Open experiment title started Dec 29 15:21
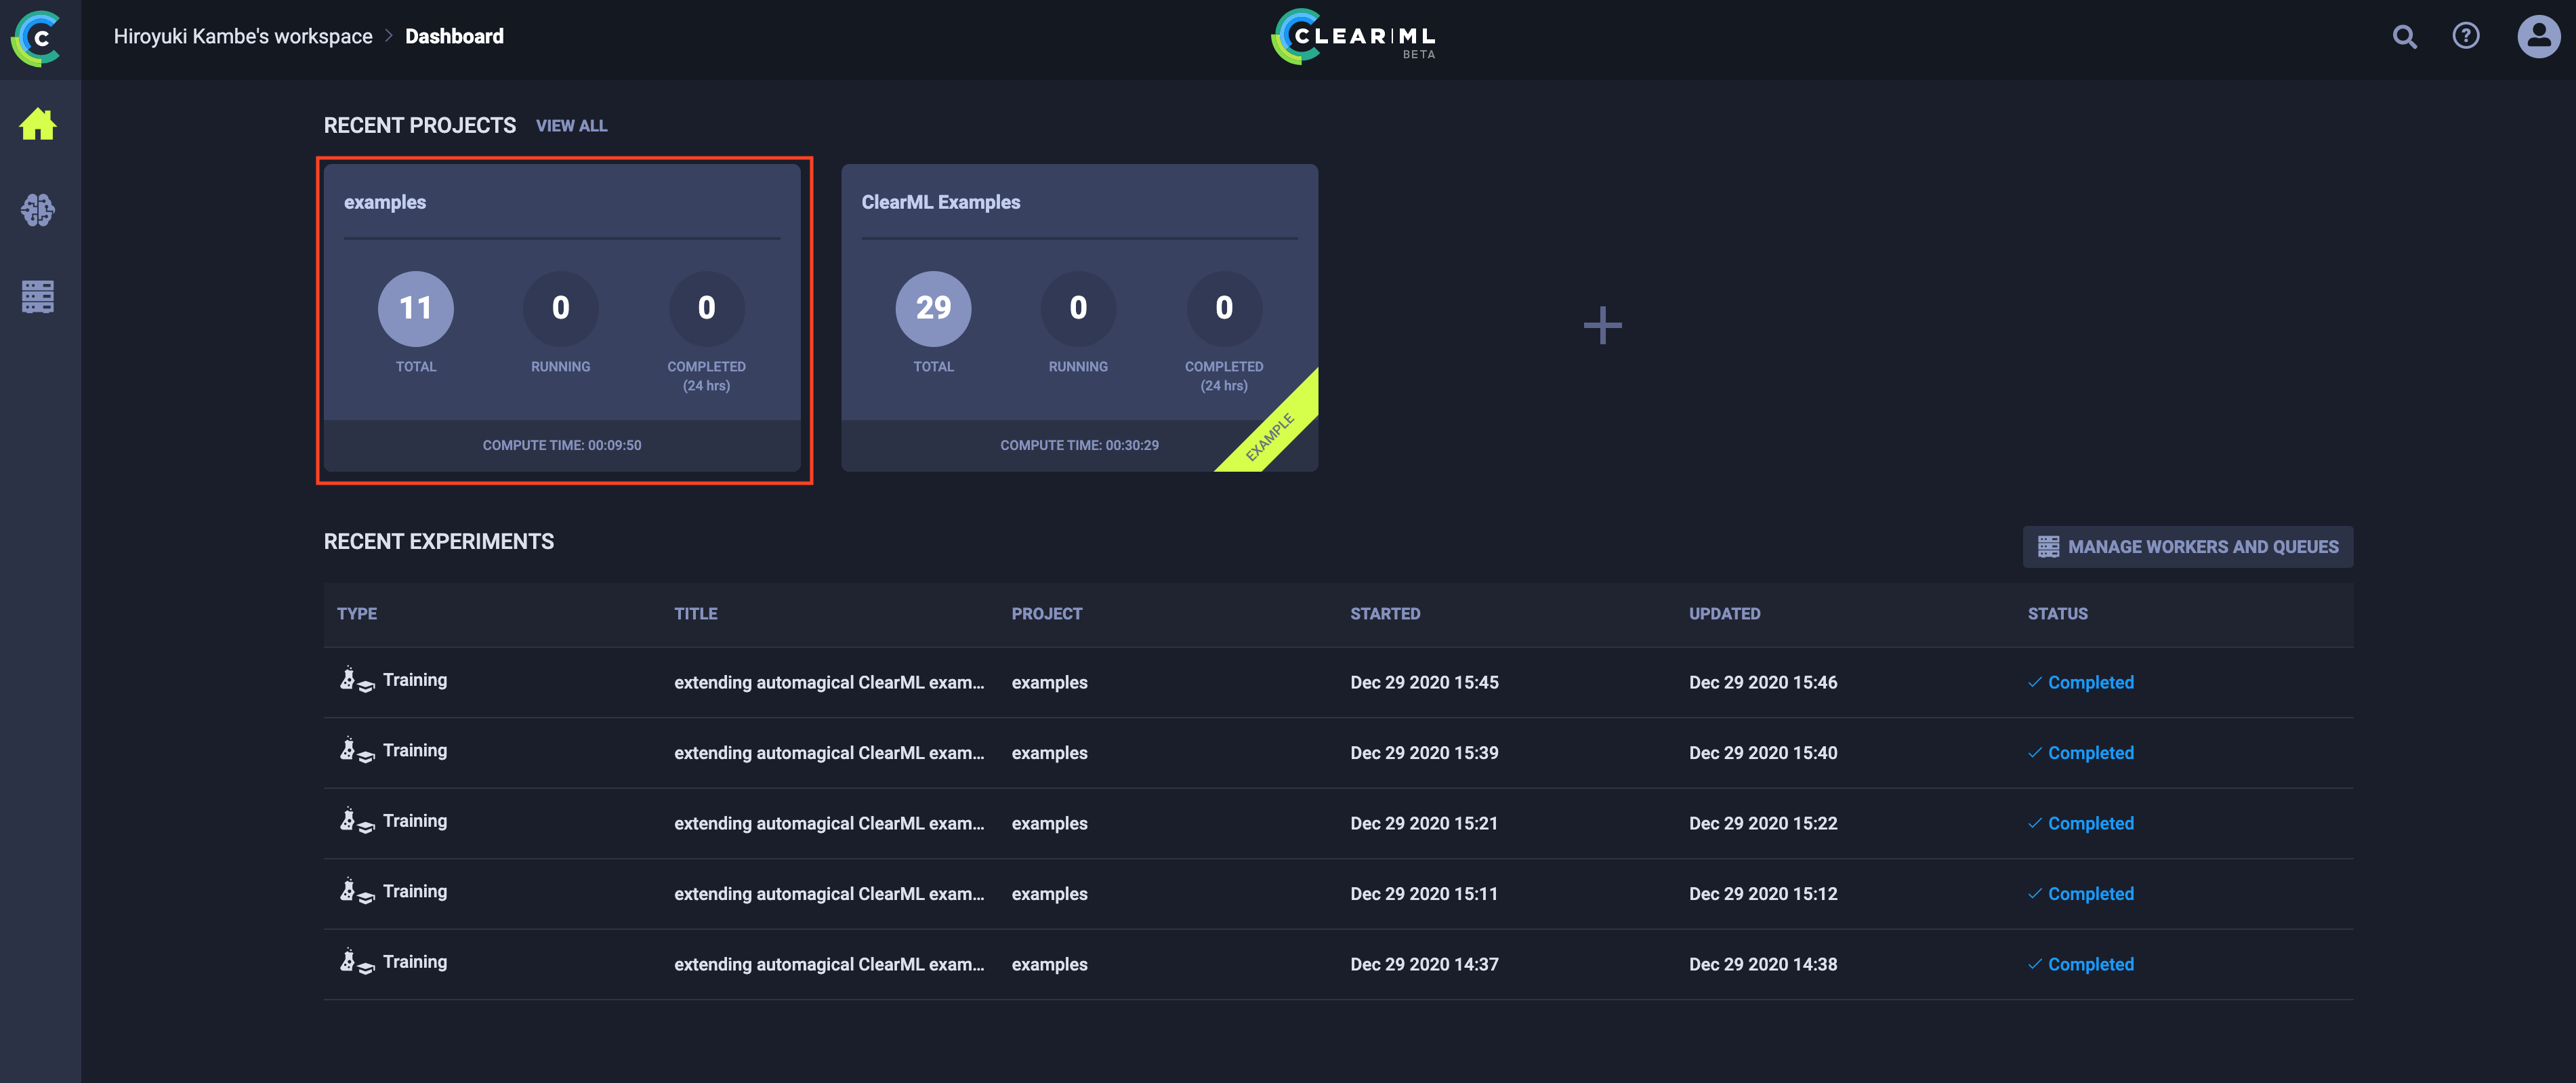2576x1083 pixels. pyautogui.click(x=829, y=823)
